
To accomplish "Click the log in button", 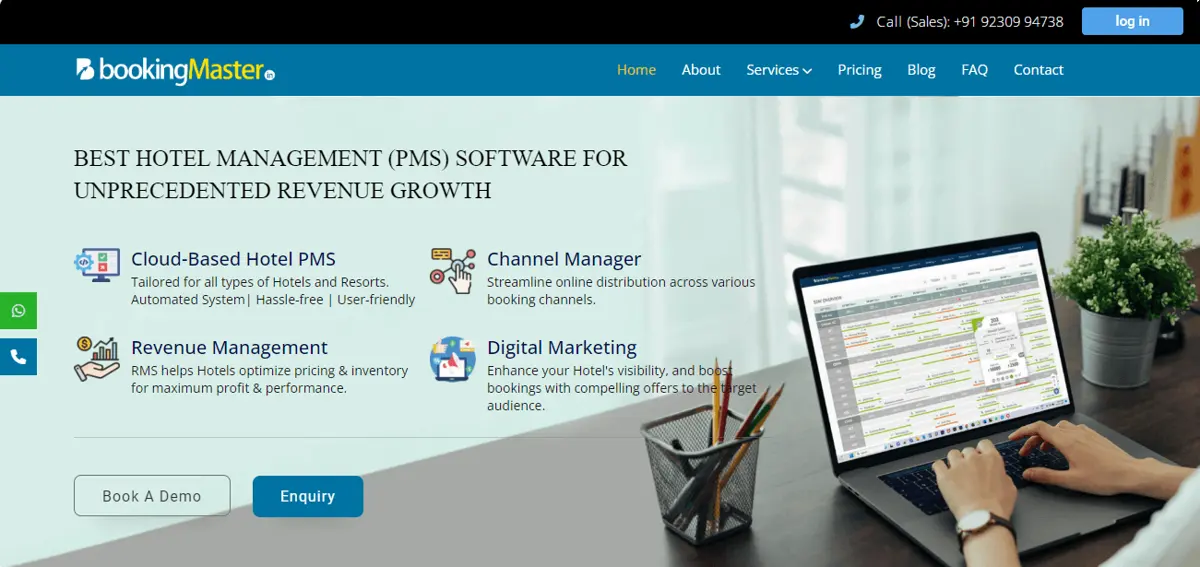I will (x=1132, y=21).
